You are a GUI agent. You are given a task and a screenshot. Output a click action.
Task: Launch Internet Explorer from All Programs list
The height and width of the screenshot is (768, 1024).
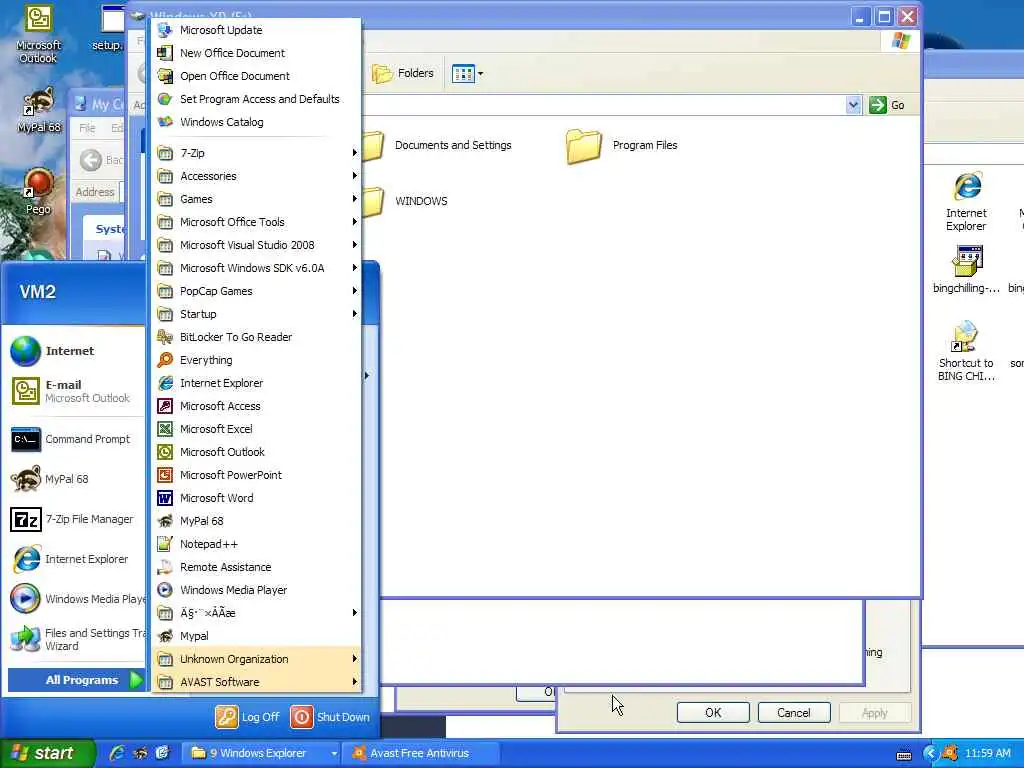click(256, 383)
